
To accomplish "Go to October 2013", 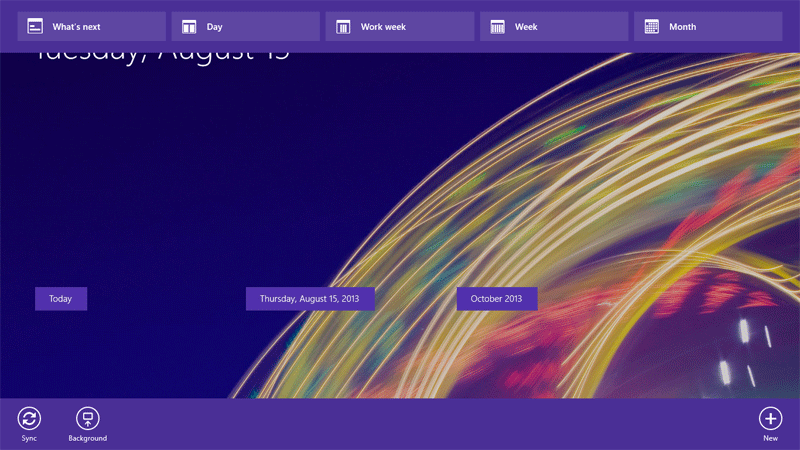I will (x=497, y=299).
